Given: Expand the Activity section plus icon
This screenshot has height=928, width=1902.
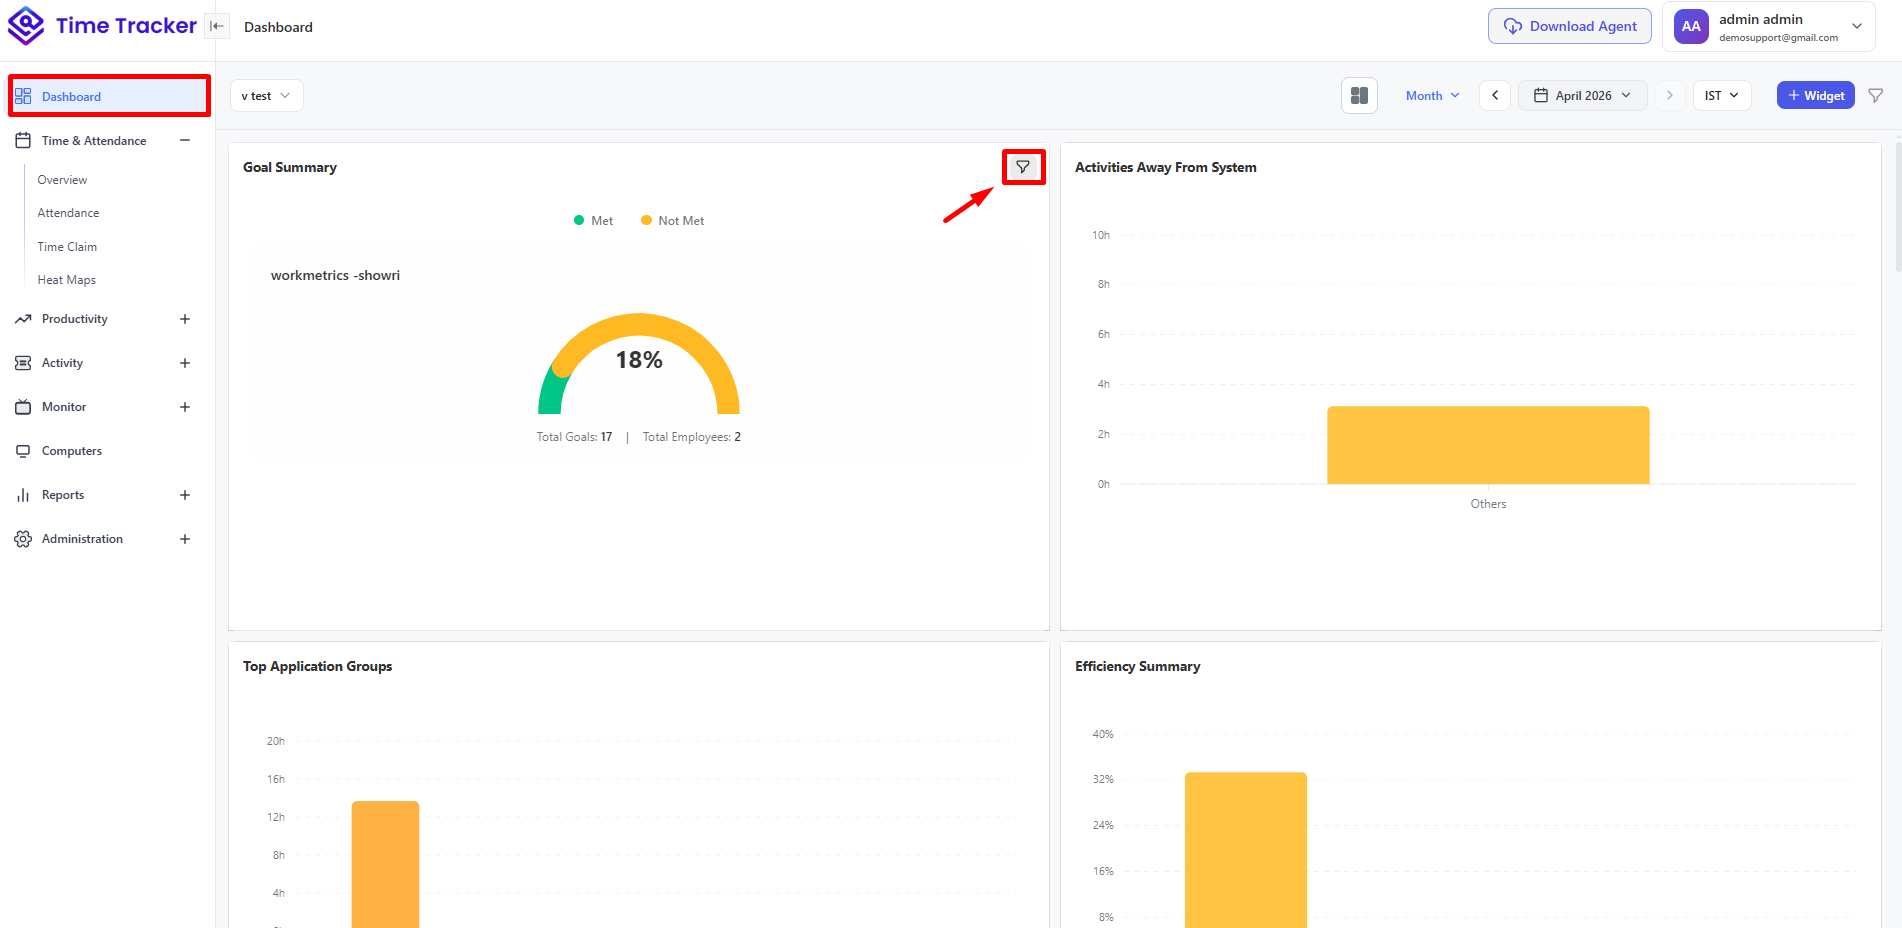Looking at the screenshot, I should [185, 363].
